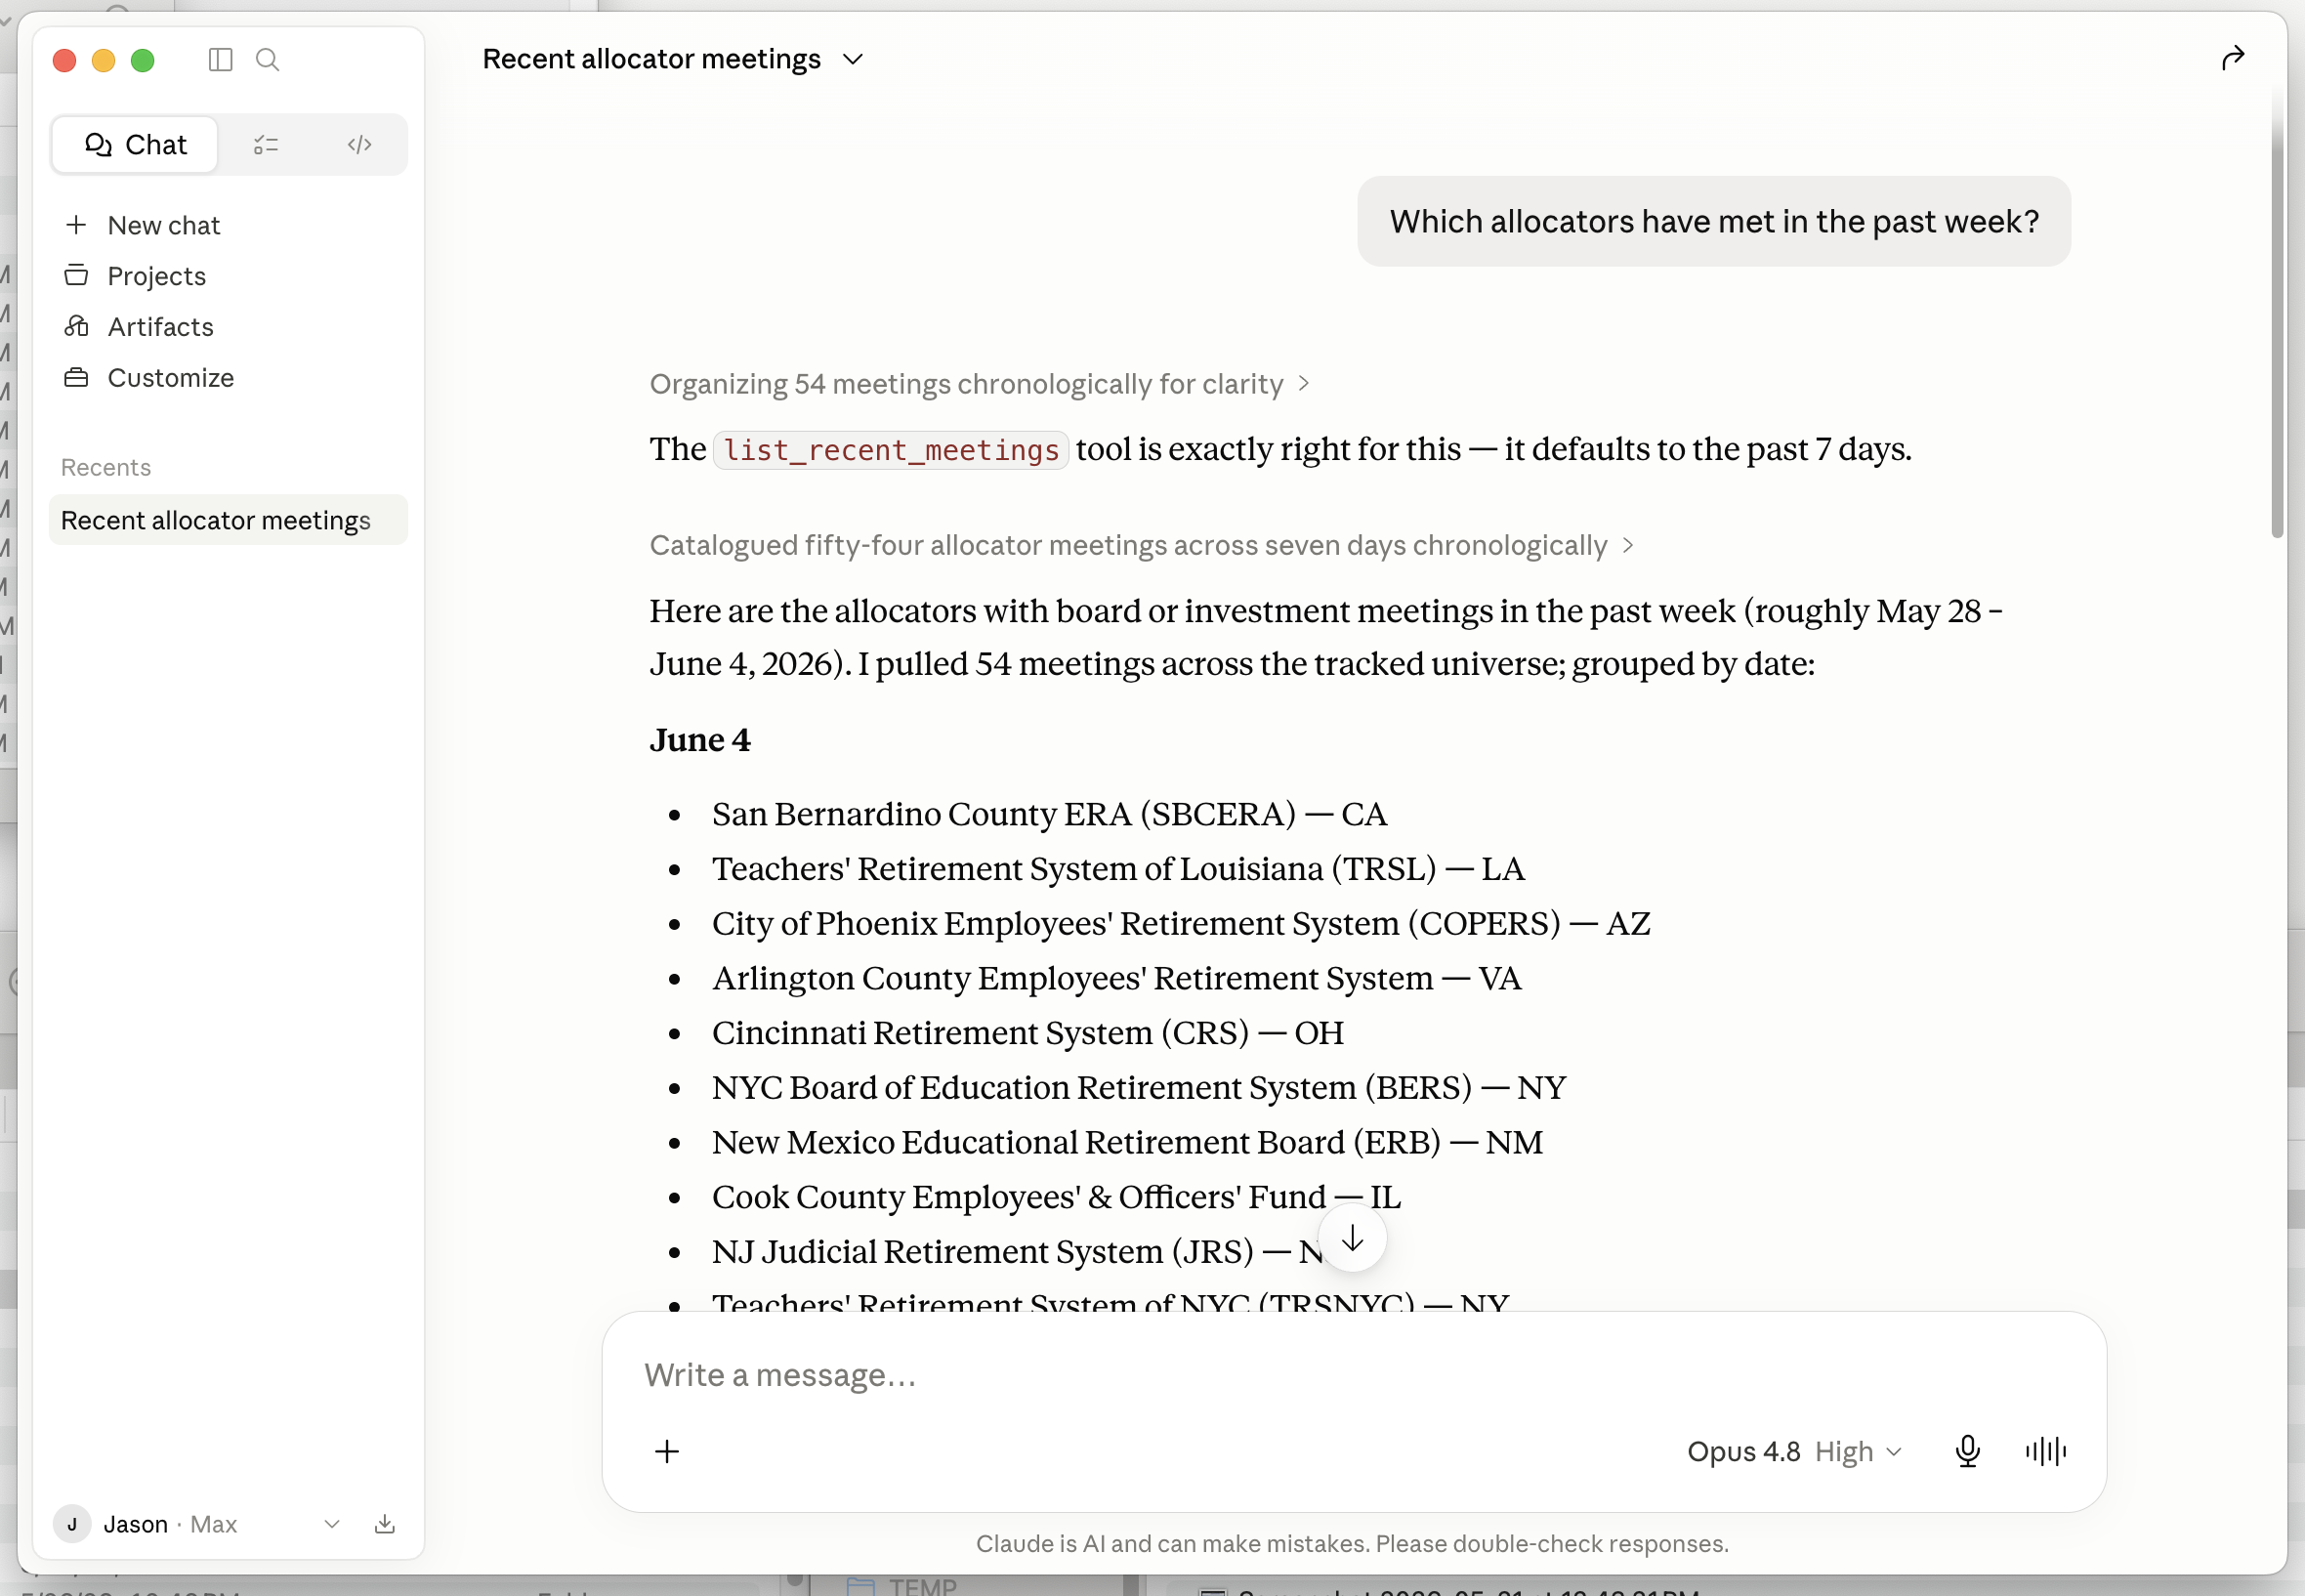The height and width of the screenshot is (1596, 2305).
Task: Click the 'Recents' section label
Action: (106, 467)
